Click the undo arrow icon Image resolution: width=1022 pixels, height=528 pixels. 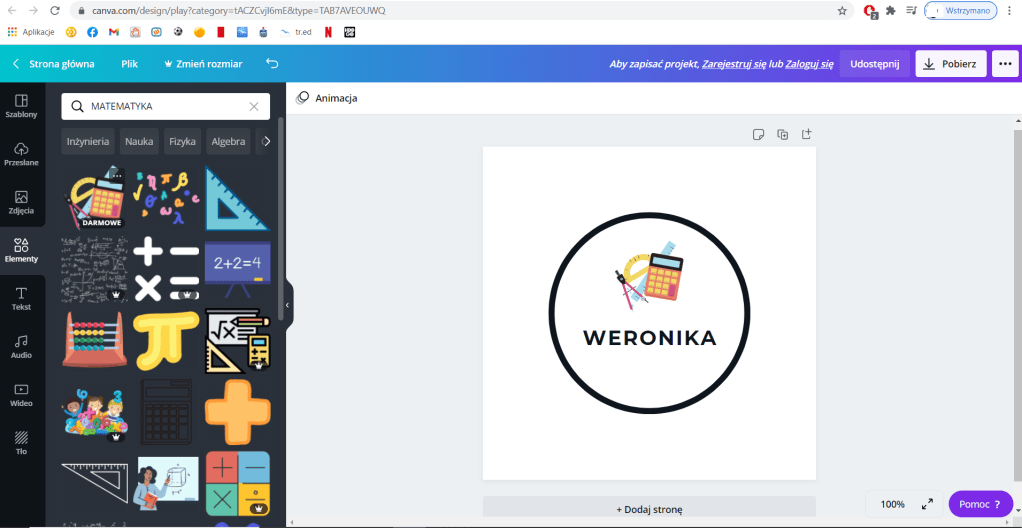coord(272,64)
